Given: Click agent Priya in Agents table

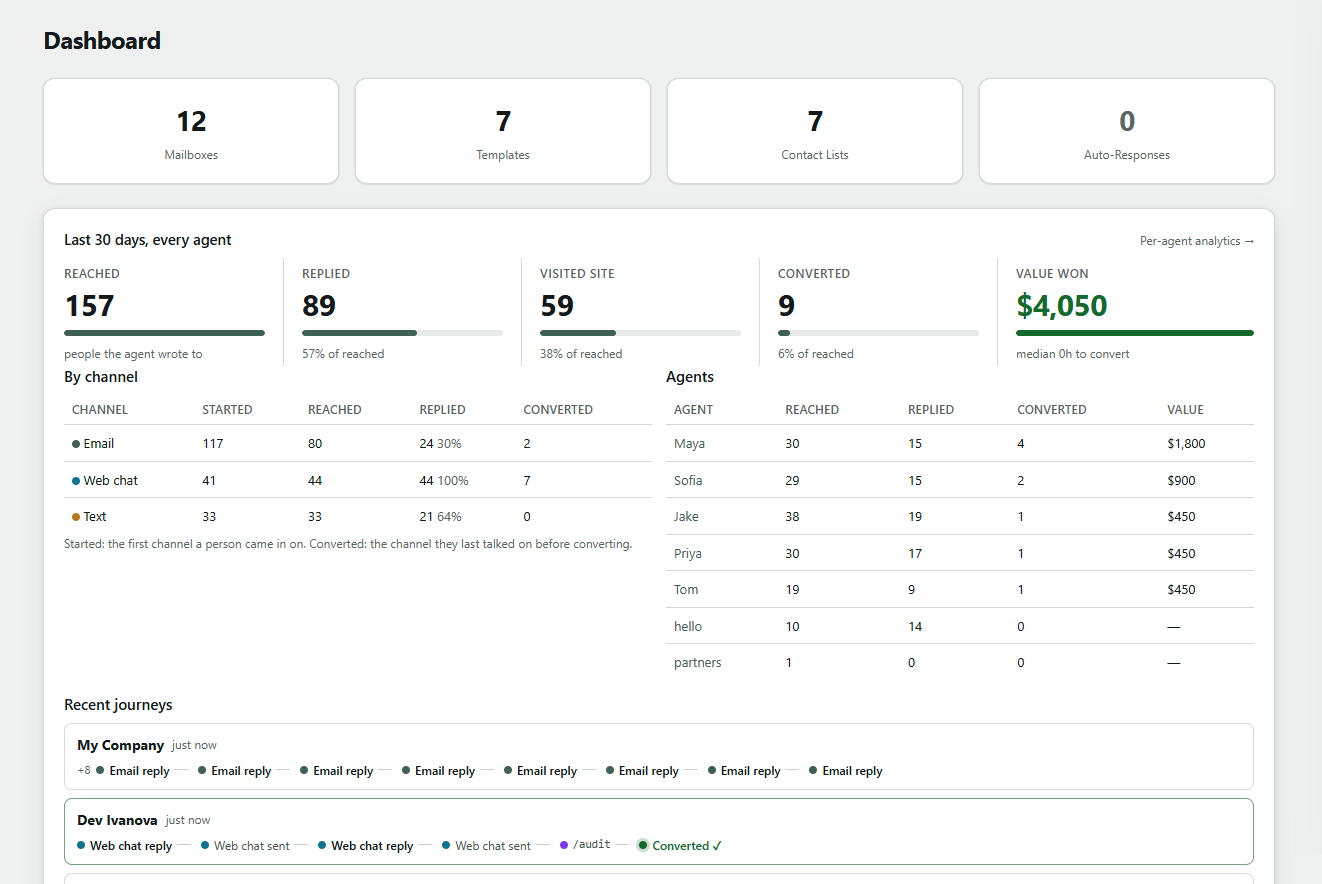Looking at the screenshot, I should [688, 553].
